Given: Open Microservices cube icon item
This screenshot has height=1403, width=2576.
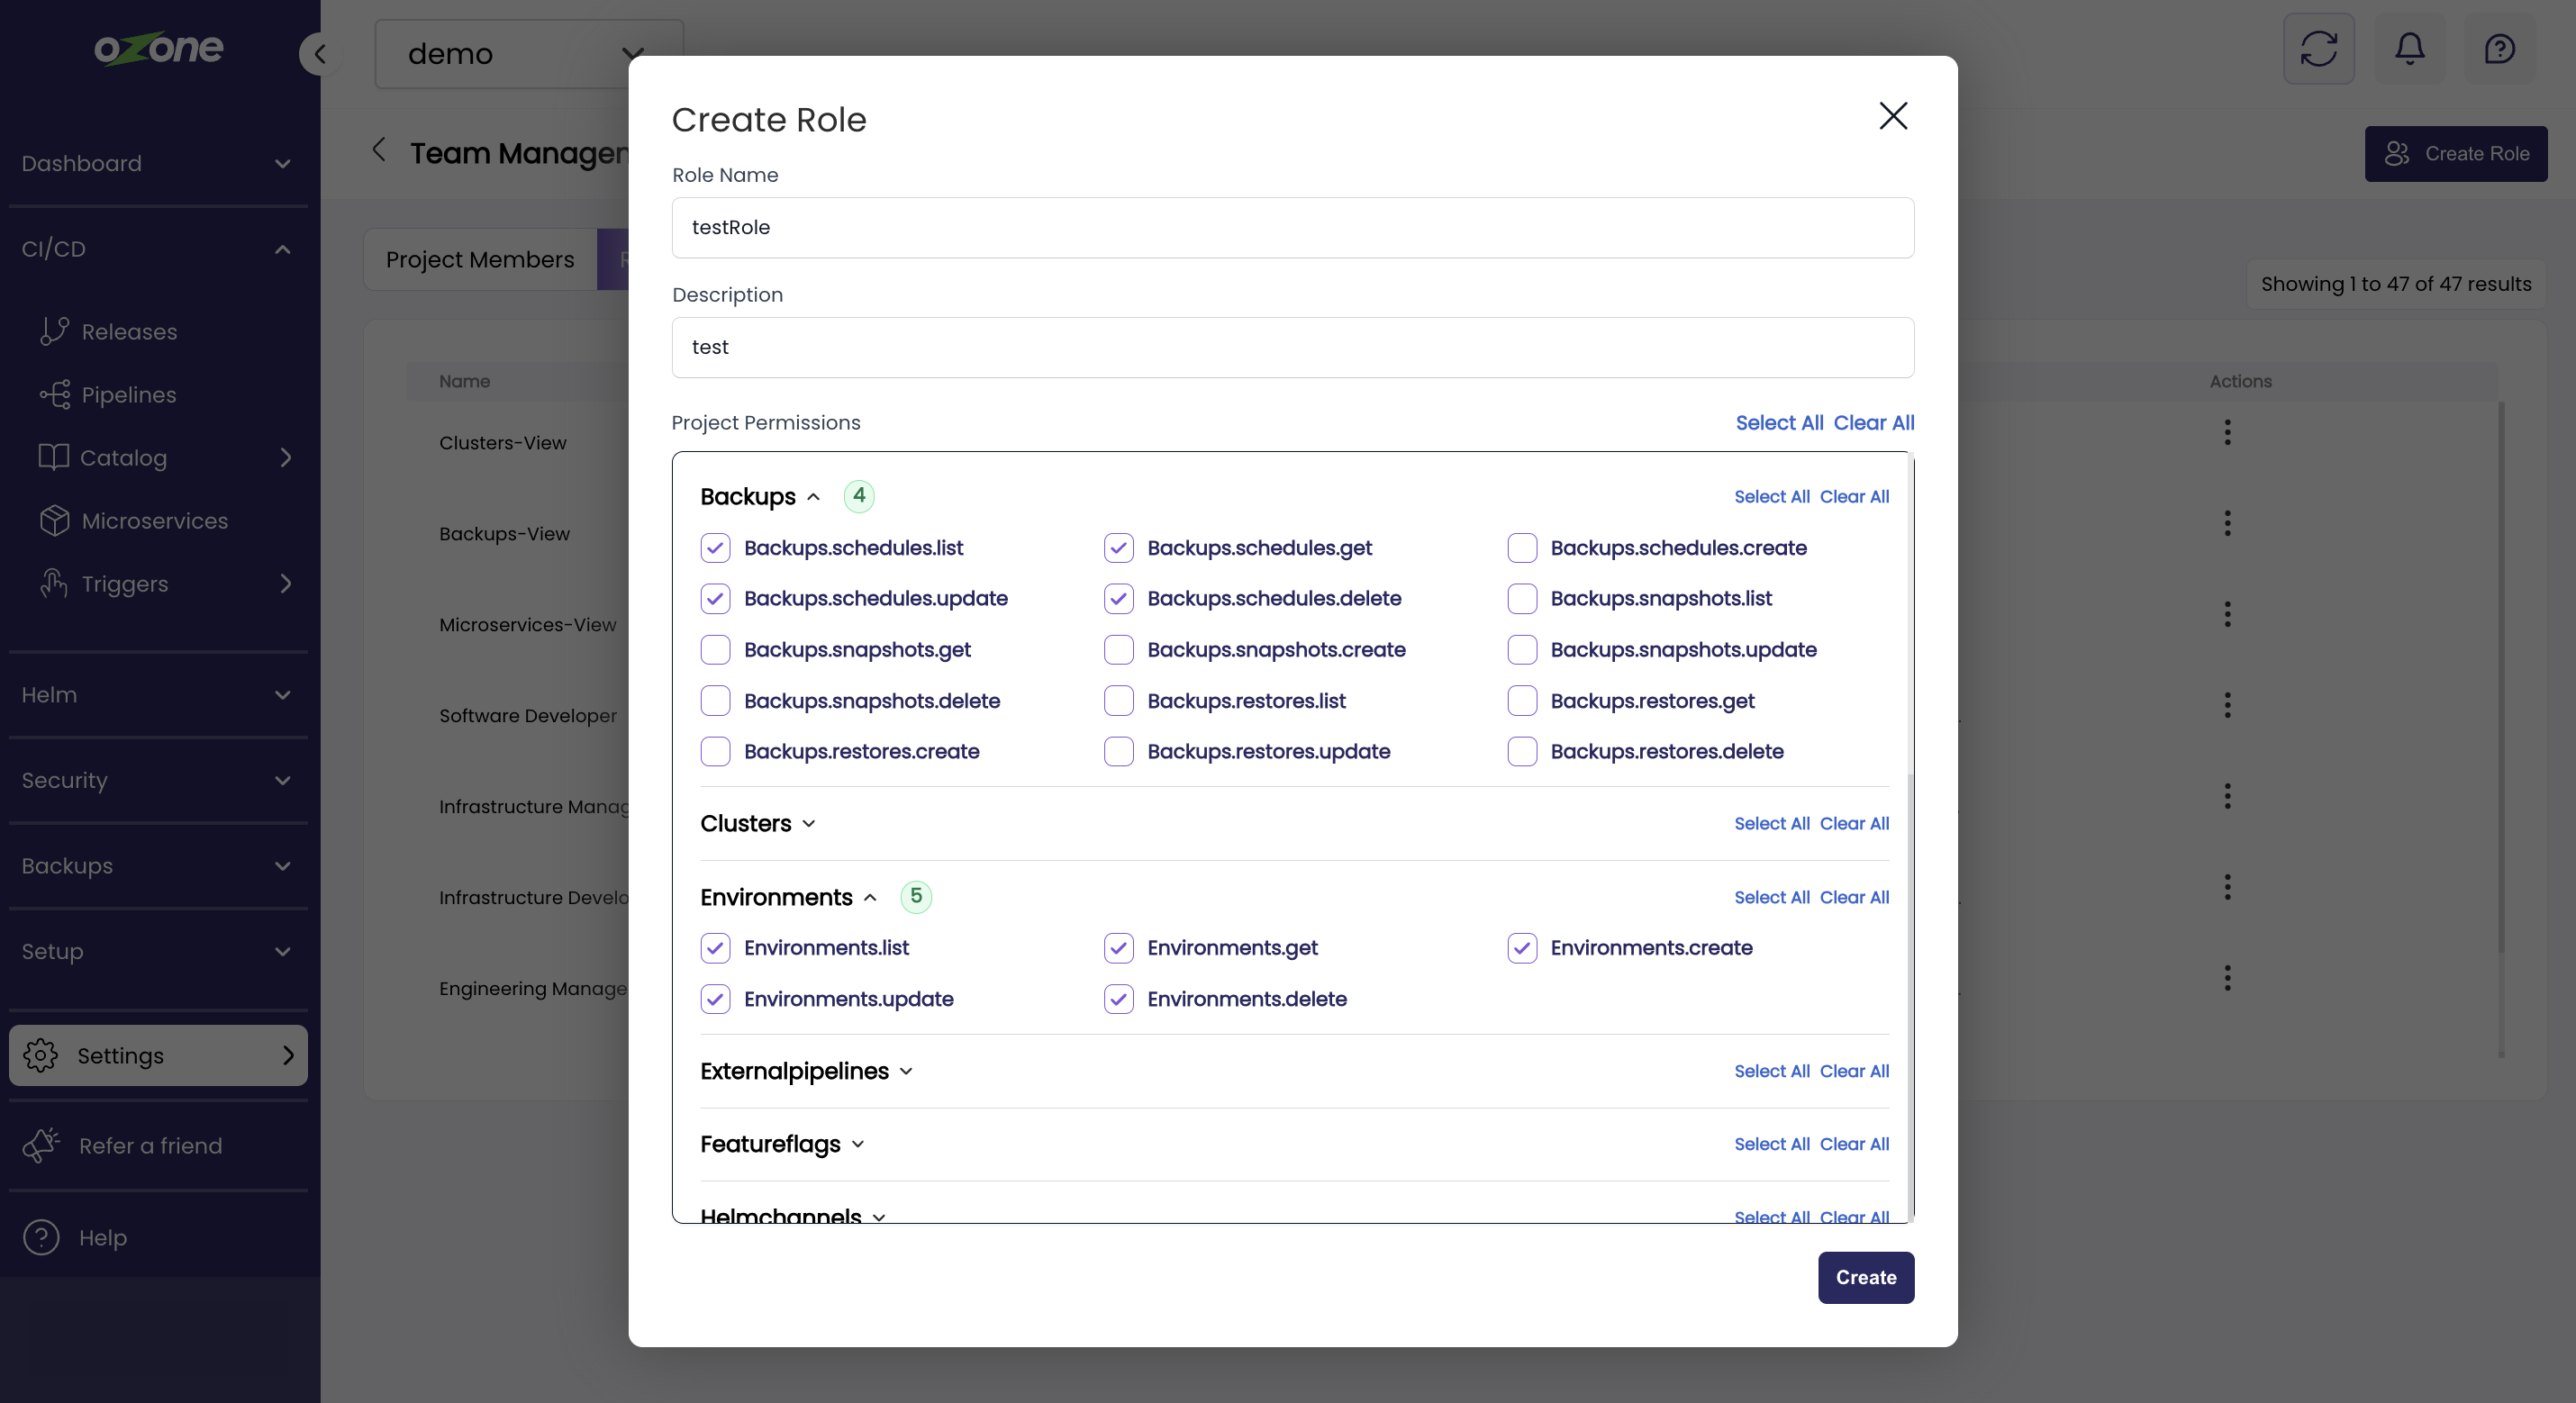Looking at the screenshot, I should 54,521.
